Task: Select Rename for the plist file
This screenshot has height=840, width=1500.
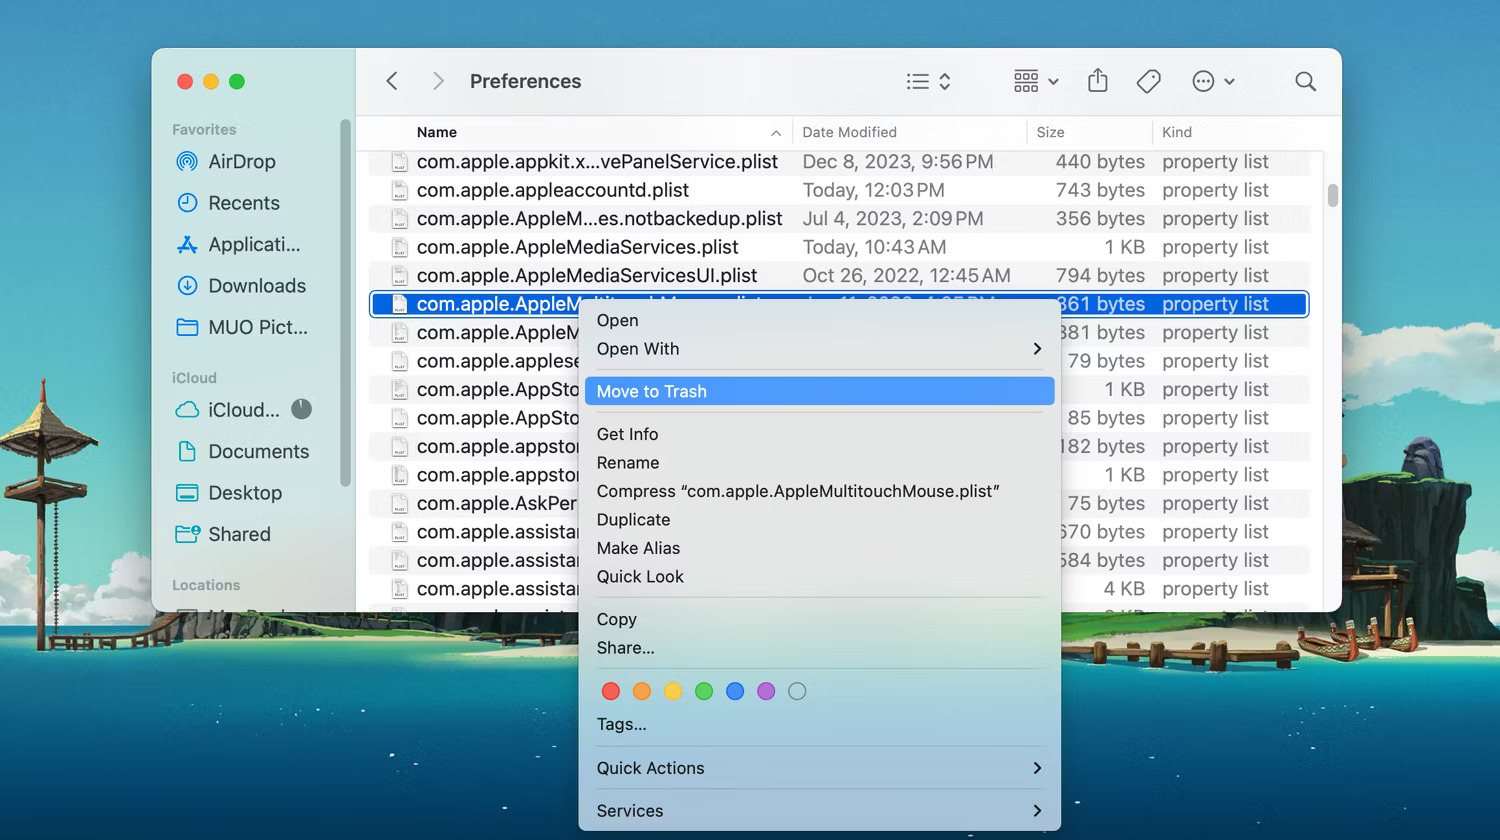Action: point(628,462)
